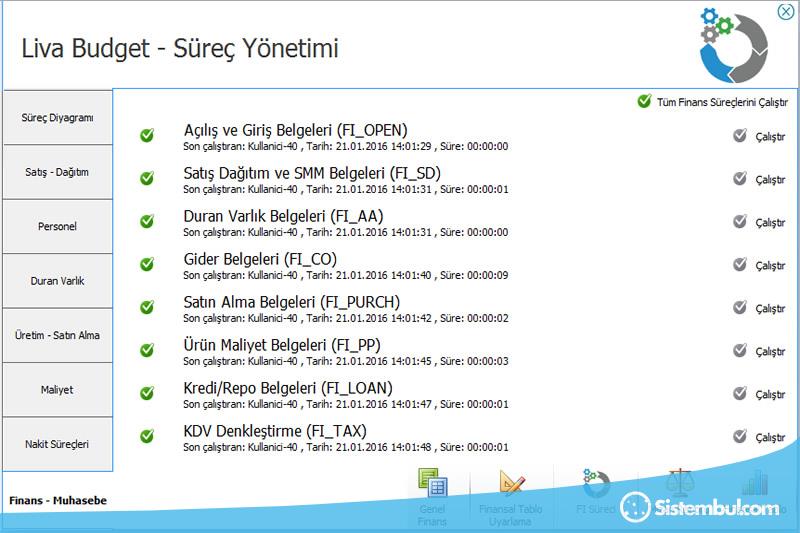This screenshot has height=533, width=800.
Task: Click the run details line ending 14:01:42
Action: coord(345,318)
